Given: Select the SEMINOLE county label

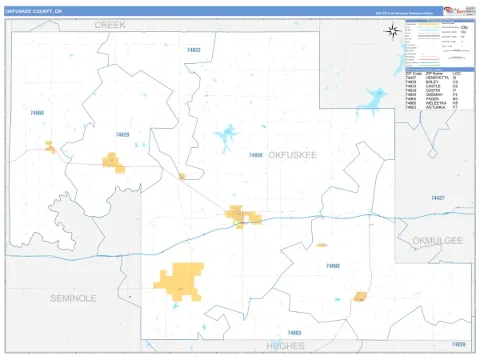Looking at the screenshot, I should (x=73, y=298).
